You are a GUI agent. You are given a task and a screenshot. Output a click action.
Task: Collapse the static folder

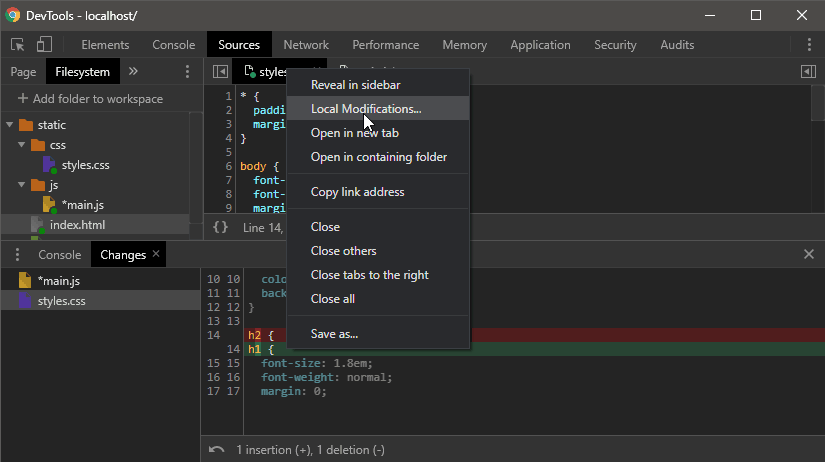pos(9,125)
